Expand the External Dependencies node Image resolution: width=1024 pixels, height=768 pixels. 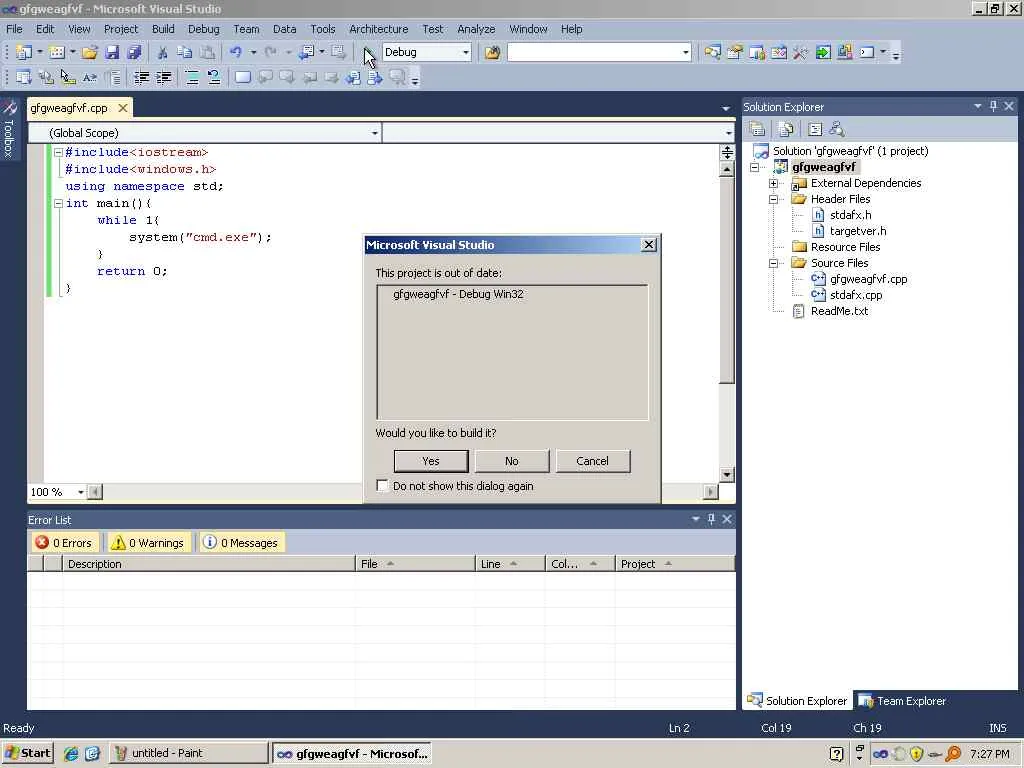tap(773, 184)
